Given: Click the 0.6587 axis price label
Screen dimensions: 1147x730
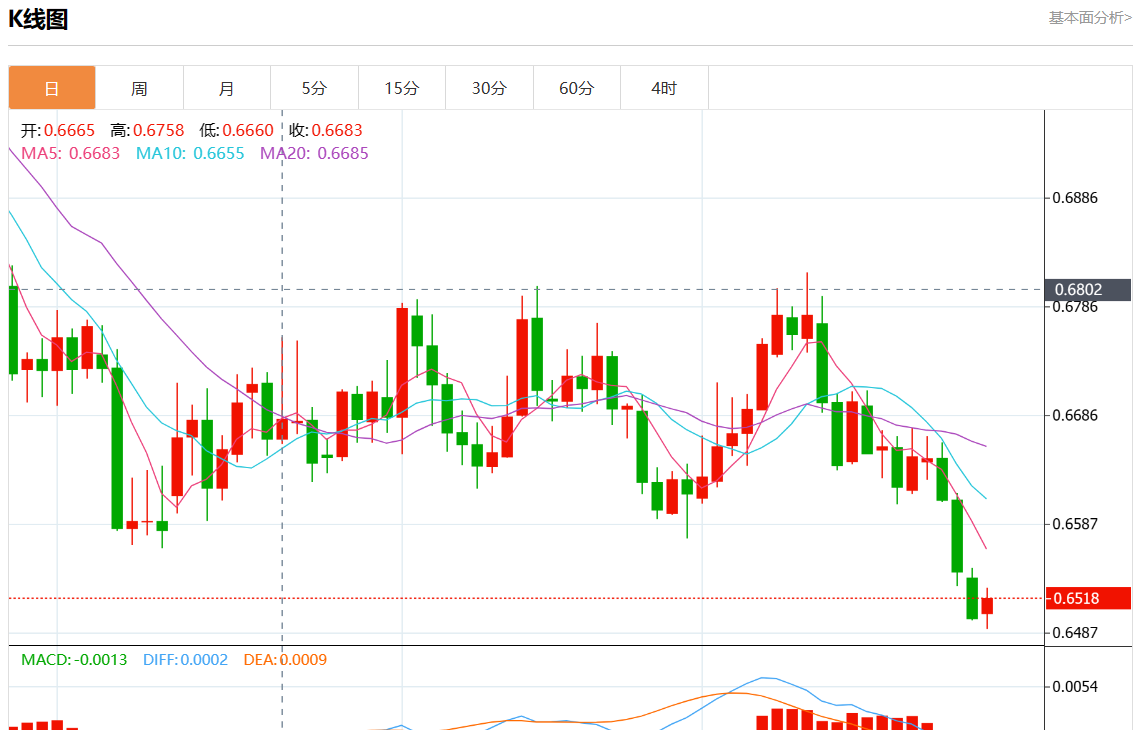Looking at the screenshot, I should 1075,524.
